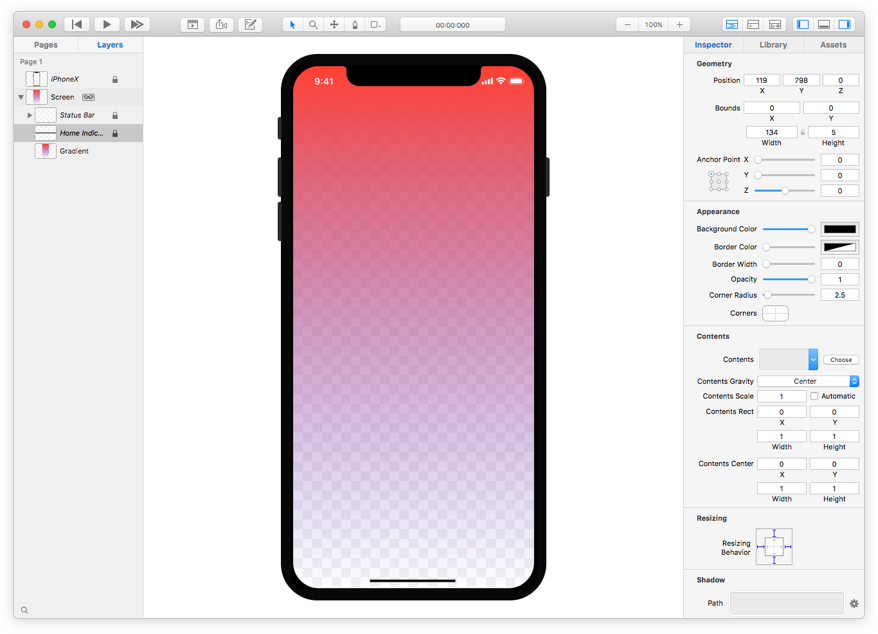The image size is (878, 634).
Task: Toggle lock on Home Indicator layer
Action: coord(115,133)
